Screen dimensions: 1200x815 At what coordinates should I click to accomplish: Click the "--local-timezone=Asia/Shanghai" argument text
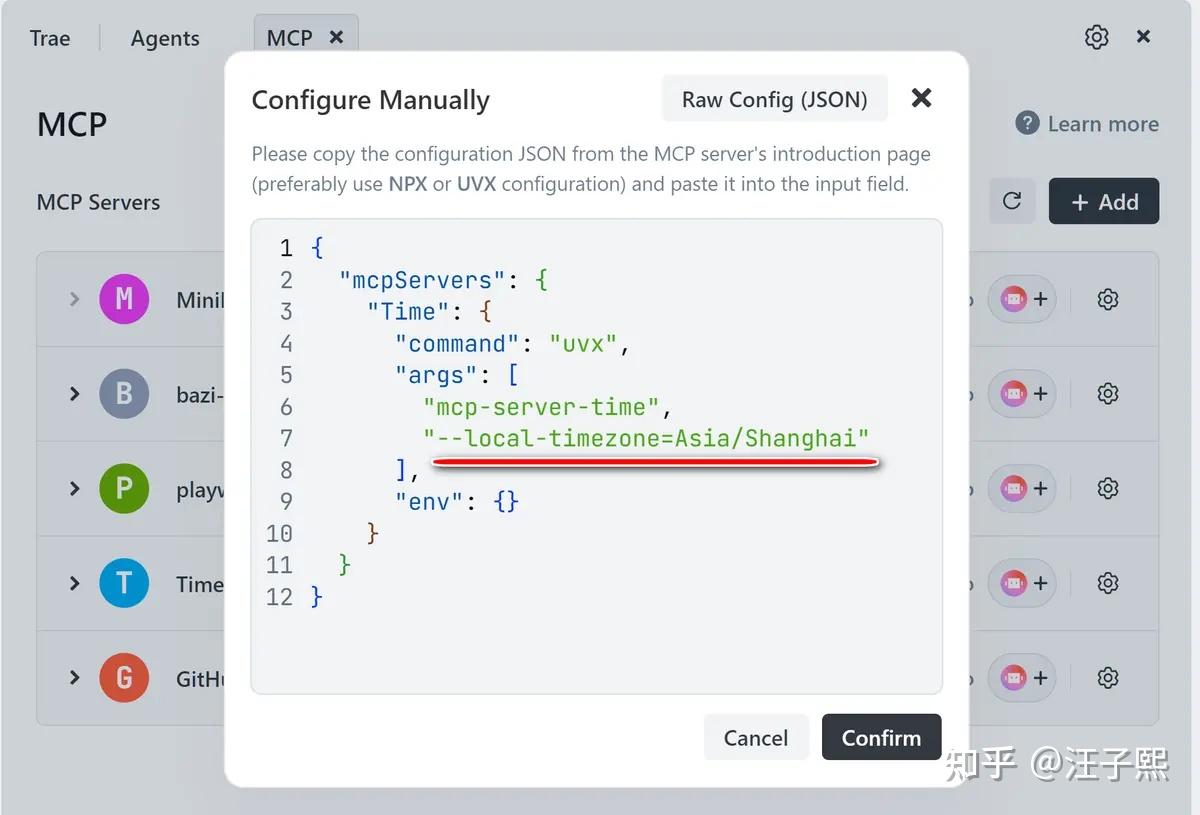646,438
